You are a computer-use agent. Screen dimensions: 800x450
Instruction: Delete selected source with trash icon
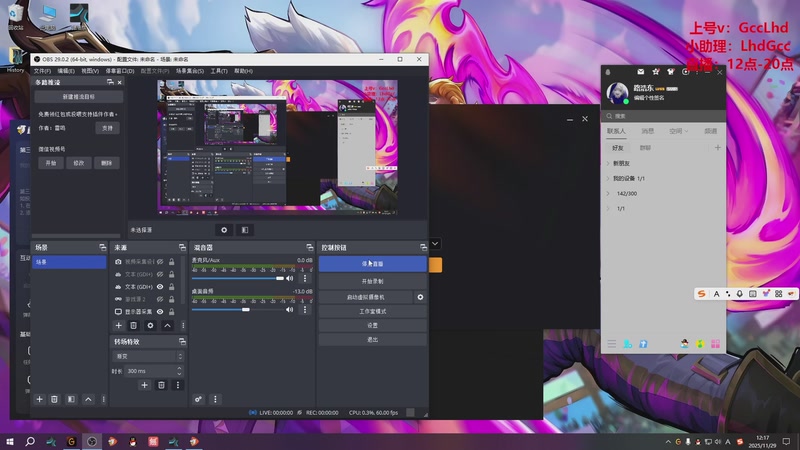tap(133, 326)
